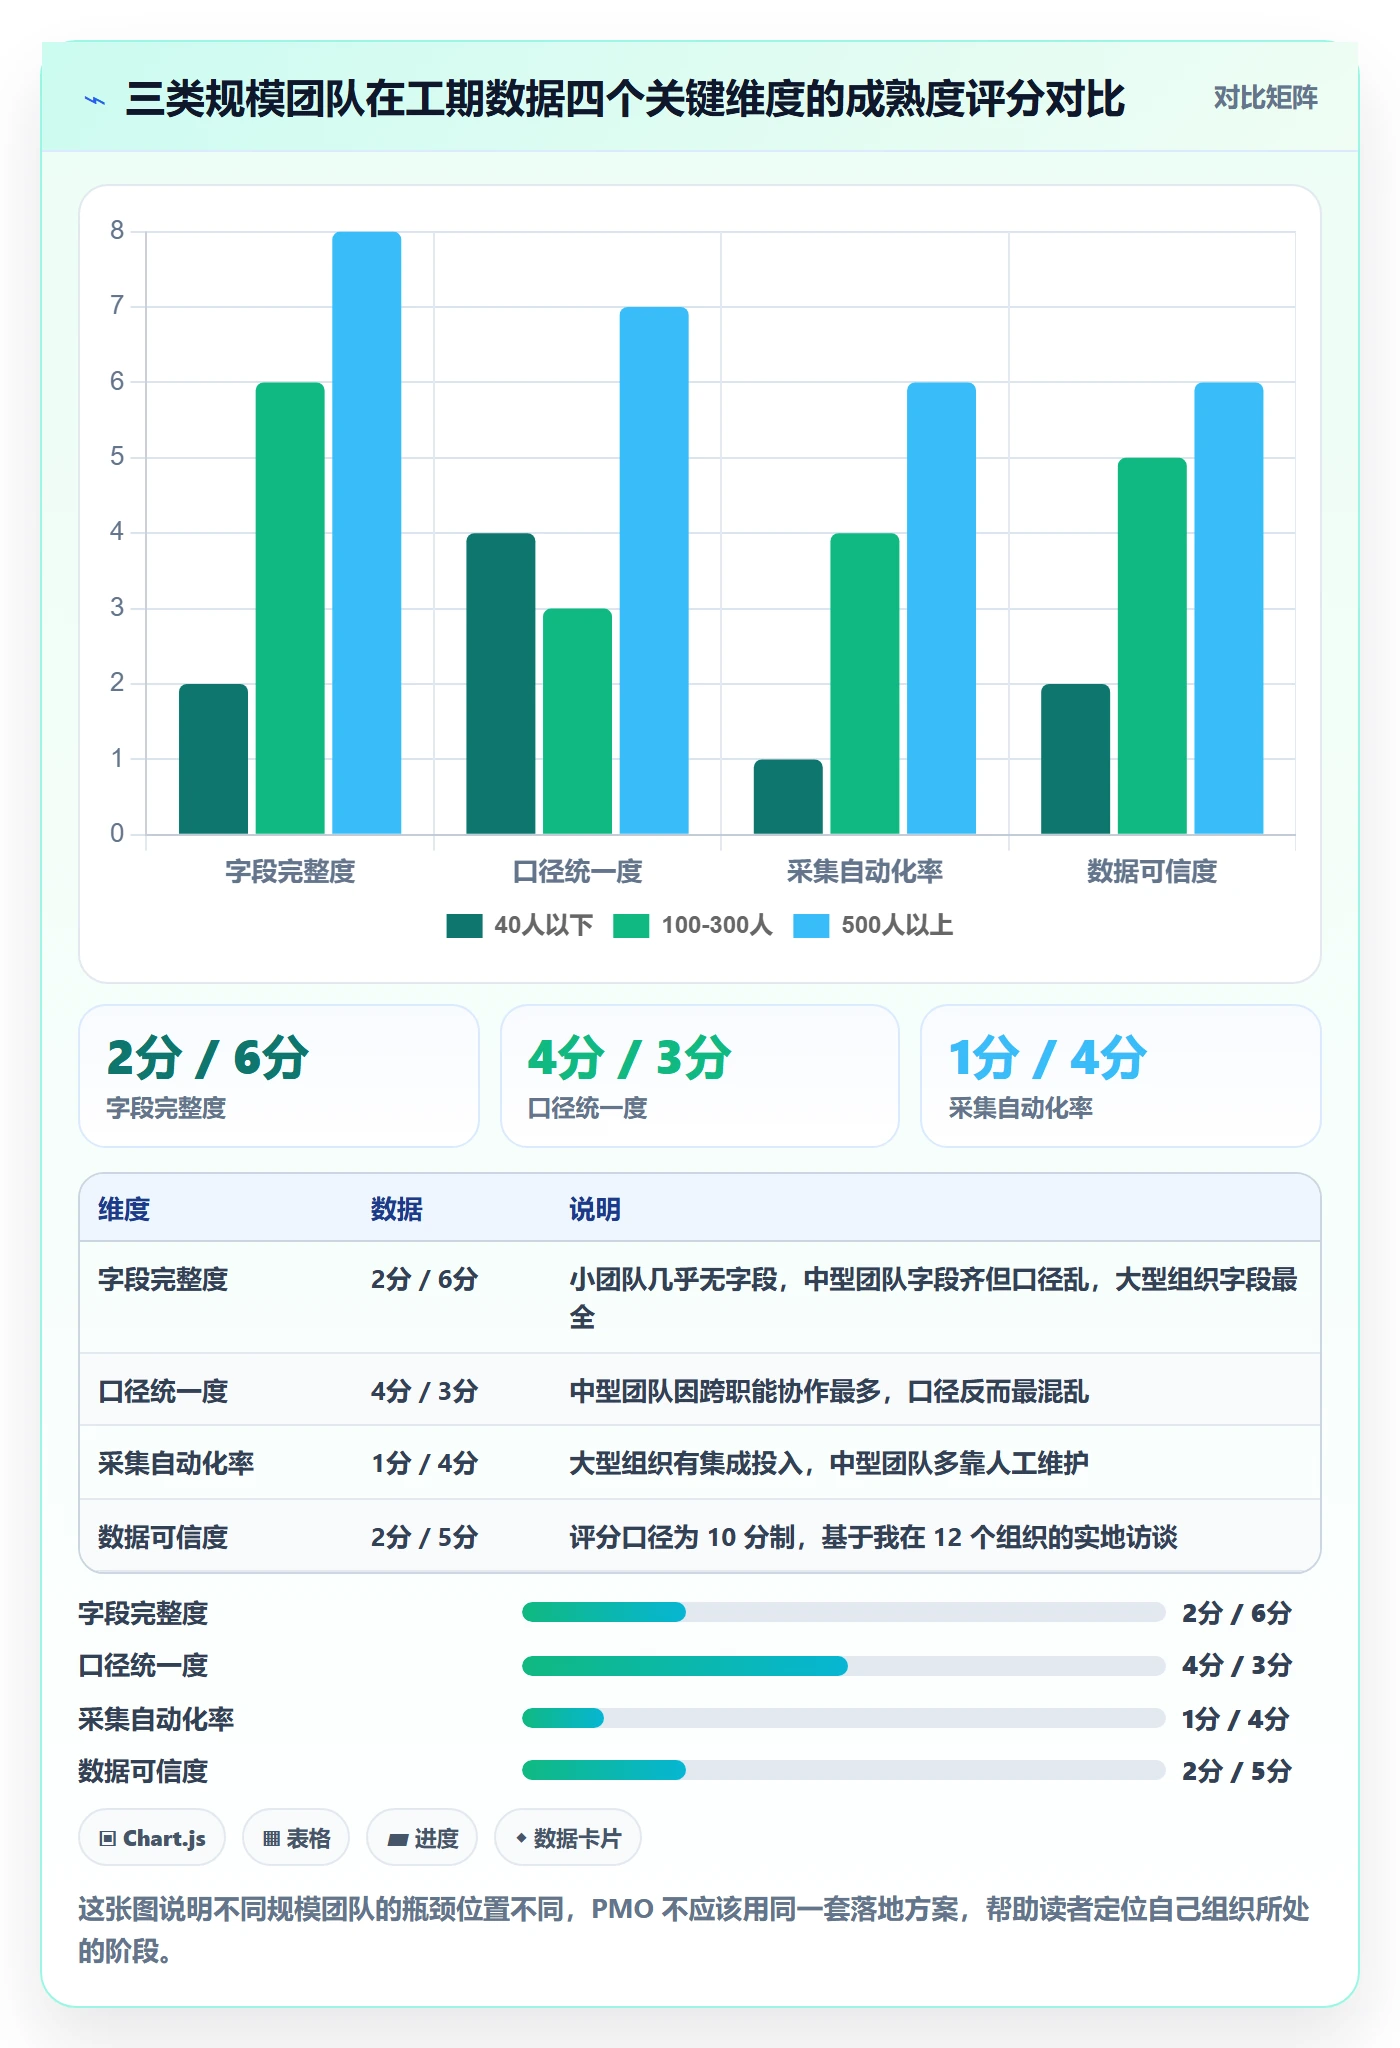Click the 口径统一度 table row label
Image resolution: width=1400 pixels, height=2048 pixels.
(x=163, y=1391)
